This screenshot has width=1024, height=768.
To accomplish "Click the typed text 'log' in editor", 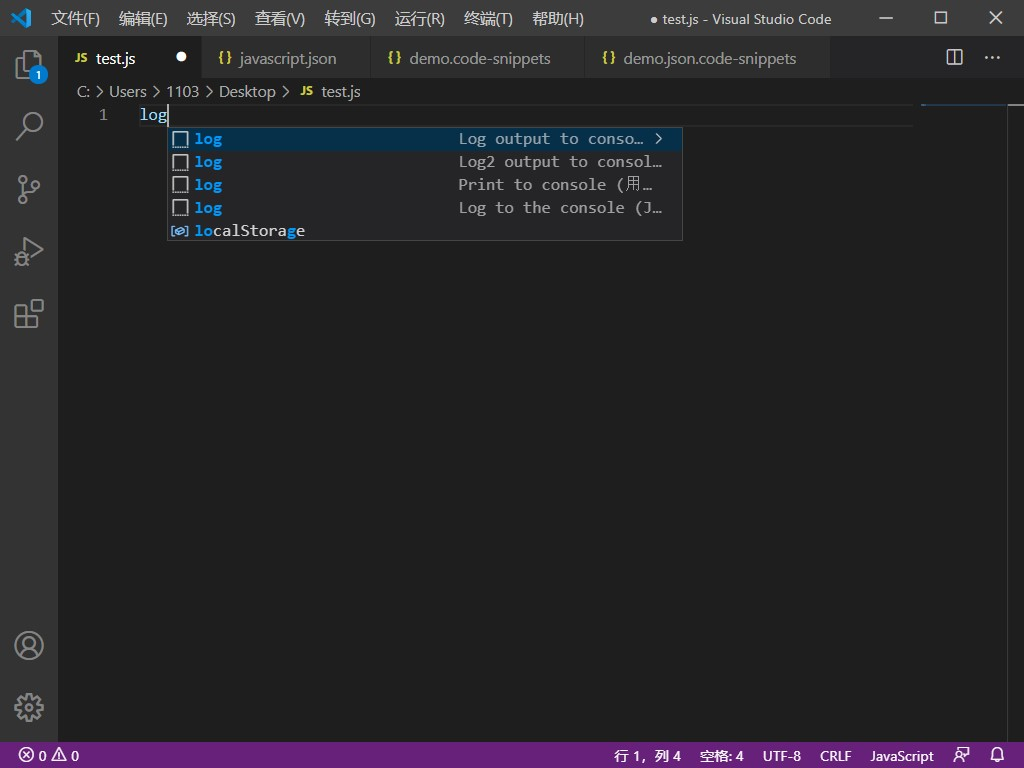I will (x=153, y=115).
